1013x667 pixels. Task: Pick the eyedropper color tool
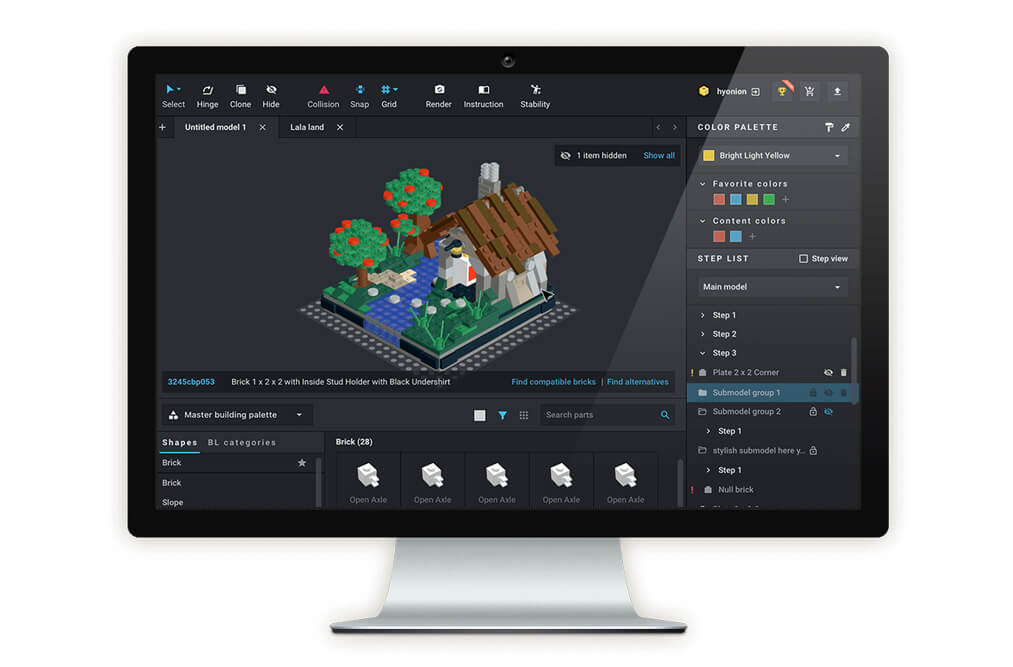point(845,128)
